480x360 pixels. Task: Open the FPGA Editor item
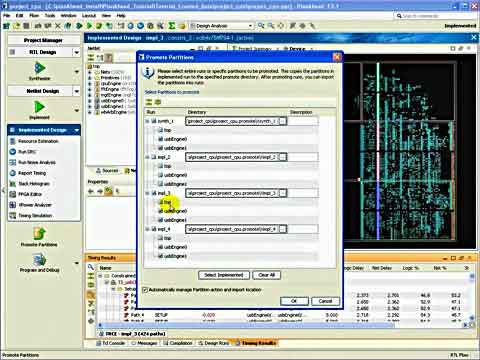pyautogui.click(x=30, y=194)
